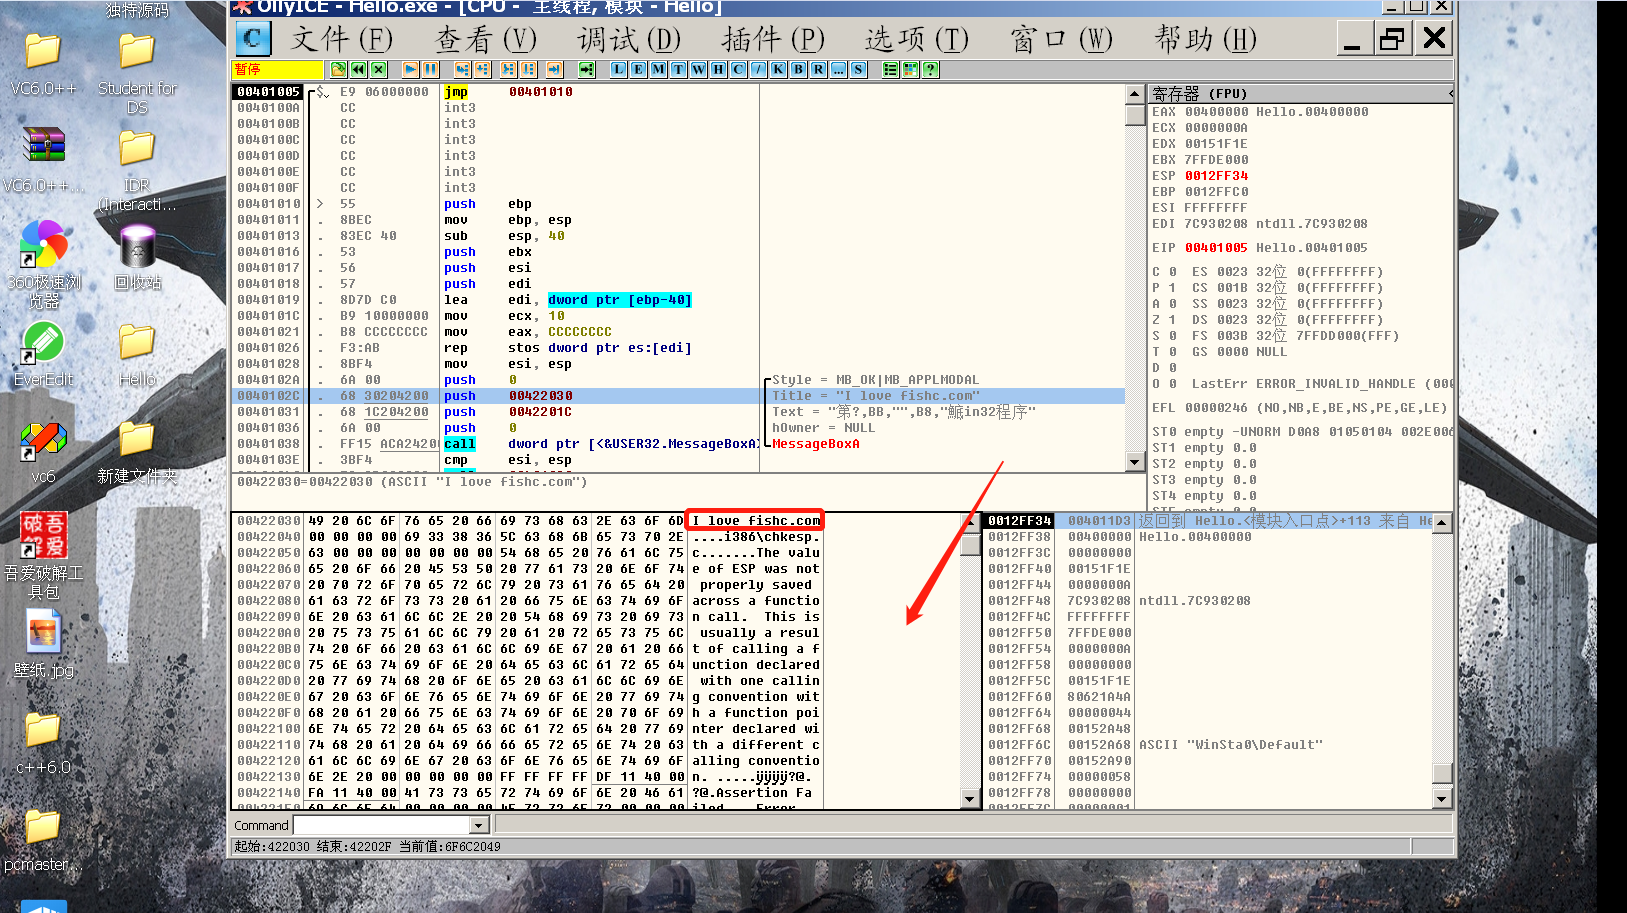Show the Call stack with the K button
1627x913 pixels.
pyautogui.click(x=779, y=69)
